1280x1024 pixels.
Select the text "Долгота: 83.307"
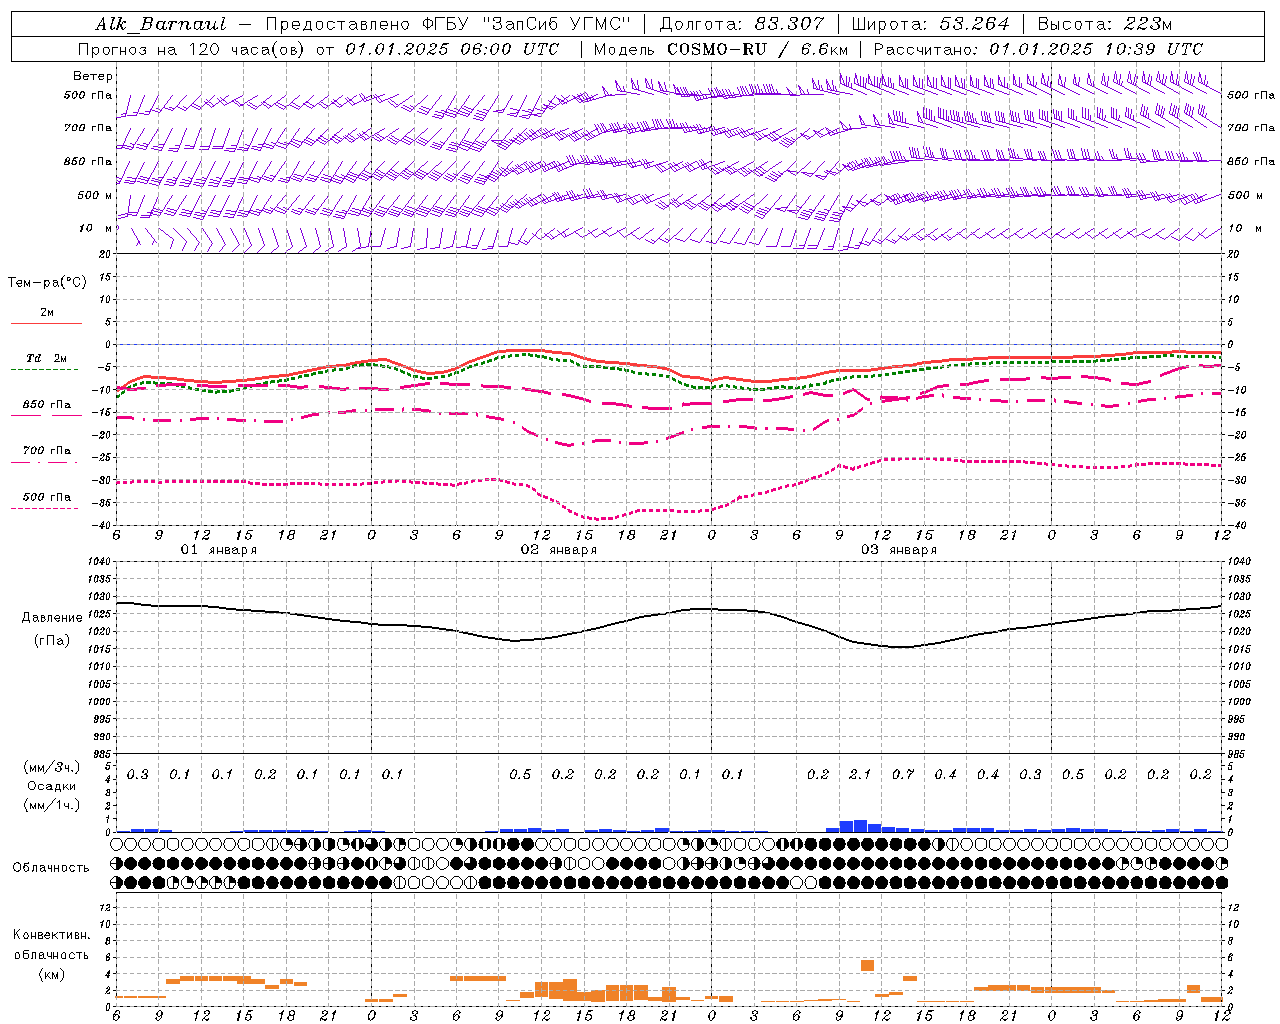742,24
